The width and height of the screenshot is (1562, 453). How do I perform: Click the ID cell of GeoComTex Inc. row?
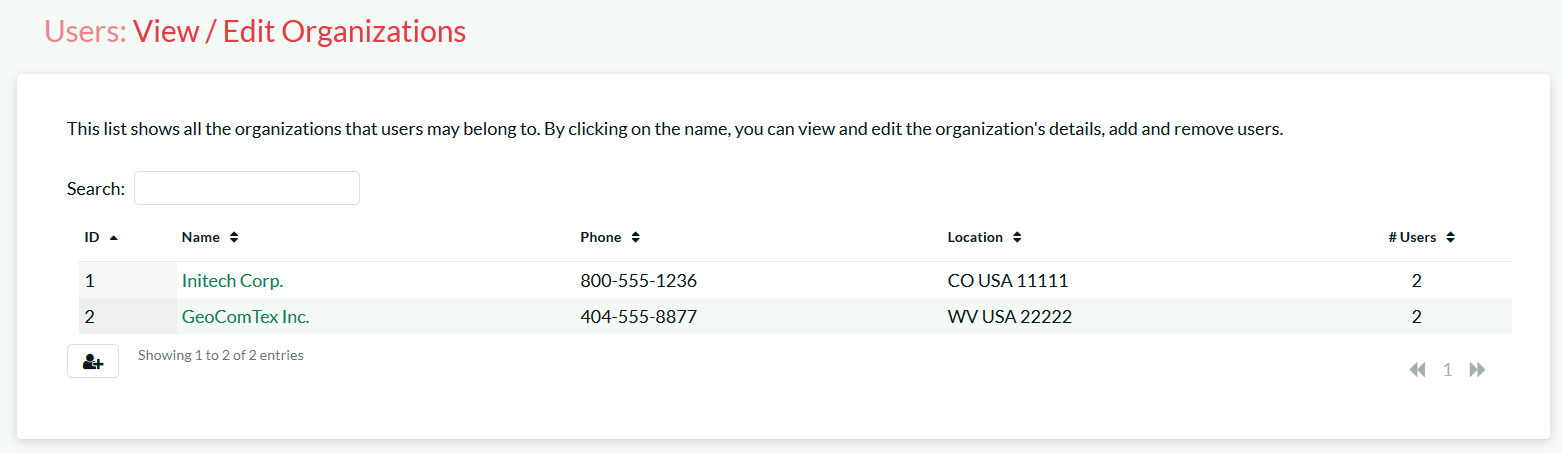tap(90, 317)
